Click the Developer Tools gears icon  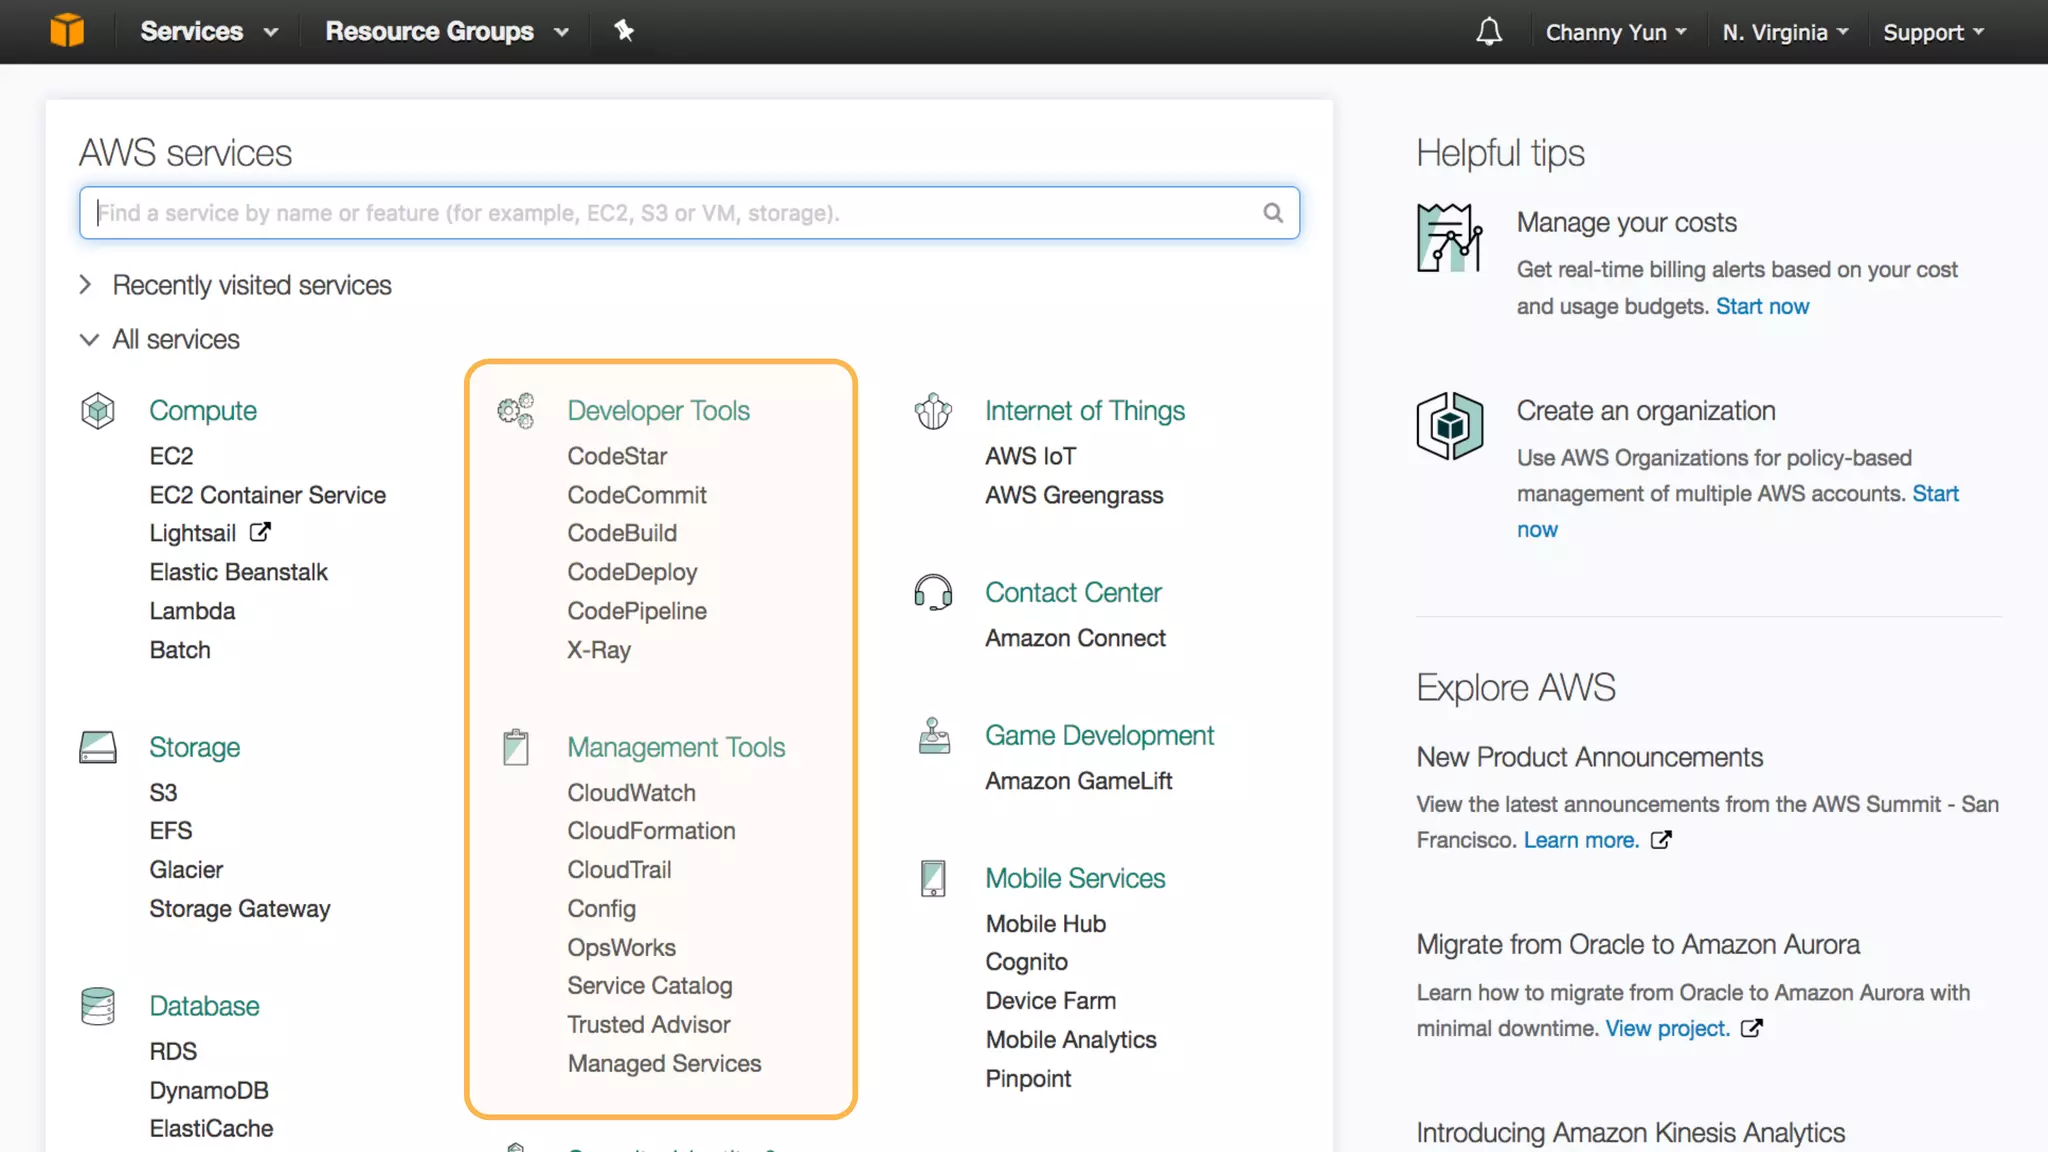tap(516, 411)
